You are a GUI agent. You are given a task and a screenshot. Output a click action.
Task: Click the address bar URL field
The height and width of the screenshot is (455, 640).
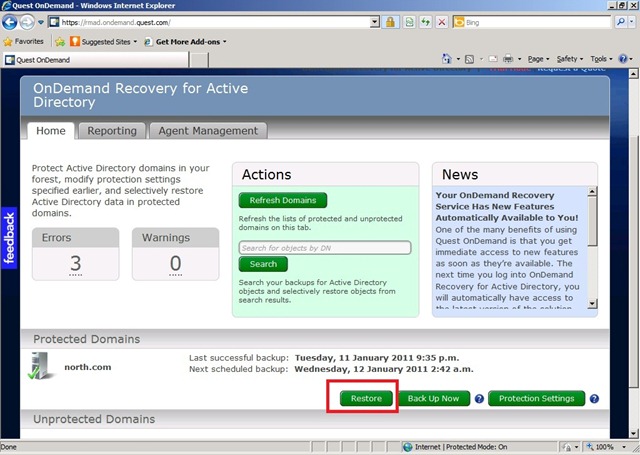[x=209, y=22]
